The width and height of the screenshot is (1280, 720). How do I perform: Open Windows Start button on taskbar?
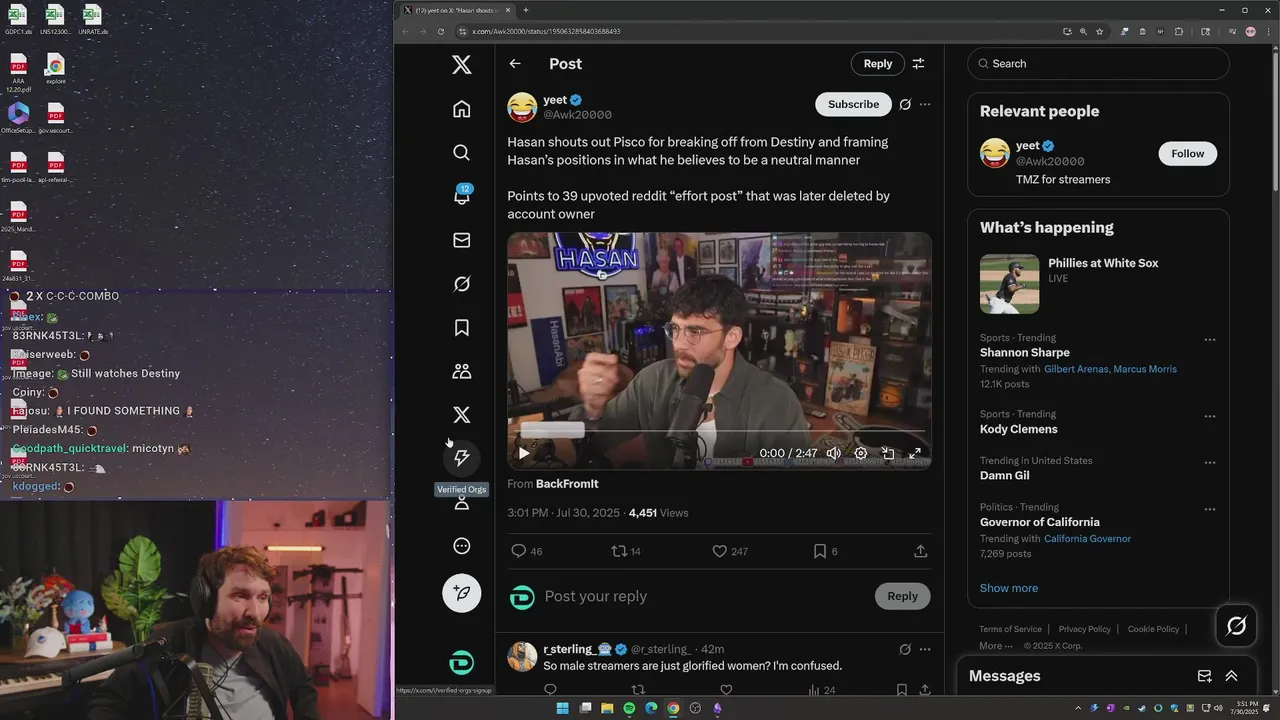point(562,708)
